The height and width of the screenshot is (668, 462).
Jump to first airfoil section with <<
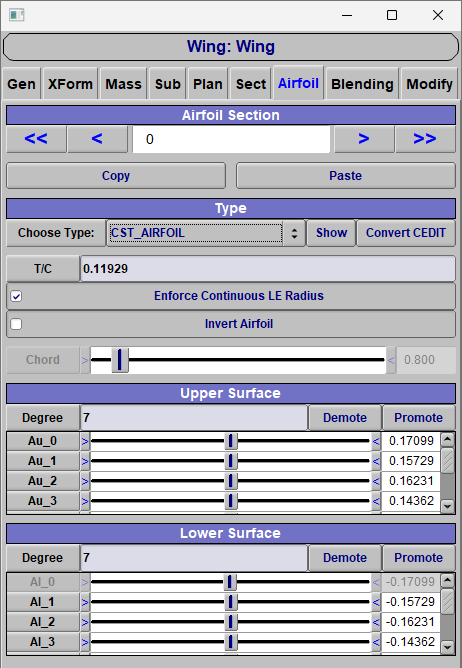tap(36, 139)
